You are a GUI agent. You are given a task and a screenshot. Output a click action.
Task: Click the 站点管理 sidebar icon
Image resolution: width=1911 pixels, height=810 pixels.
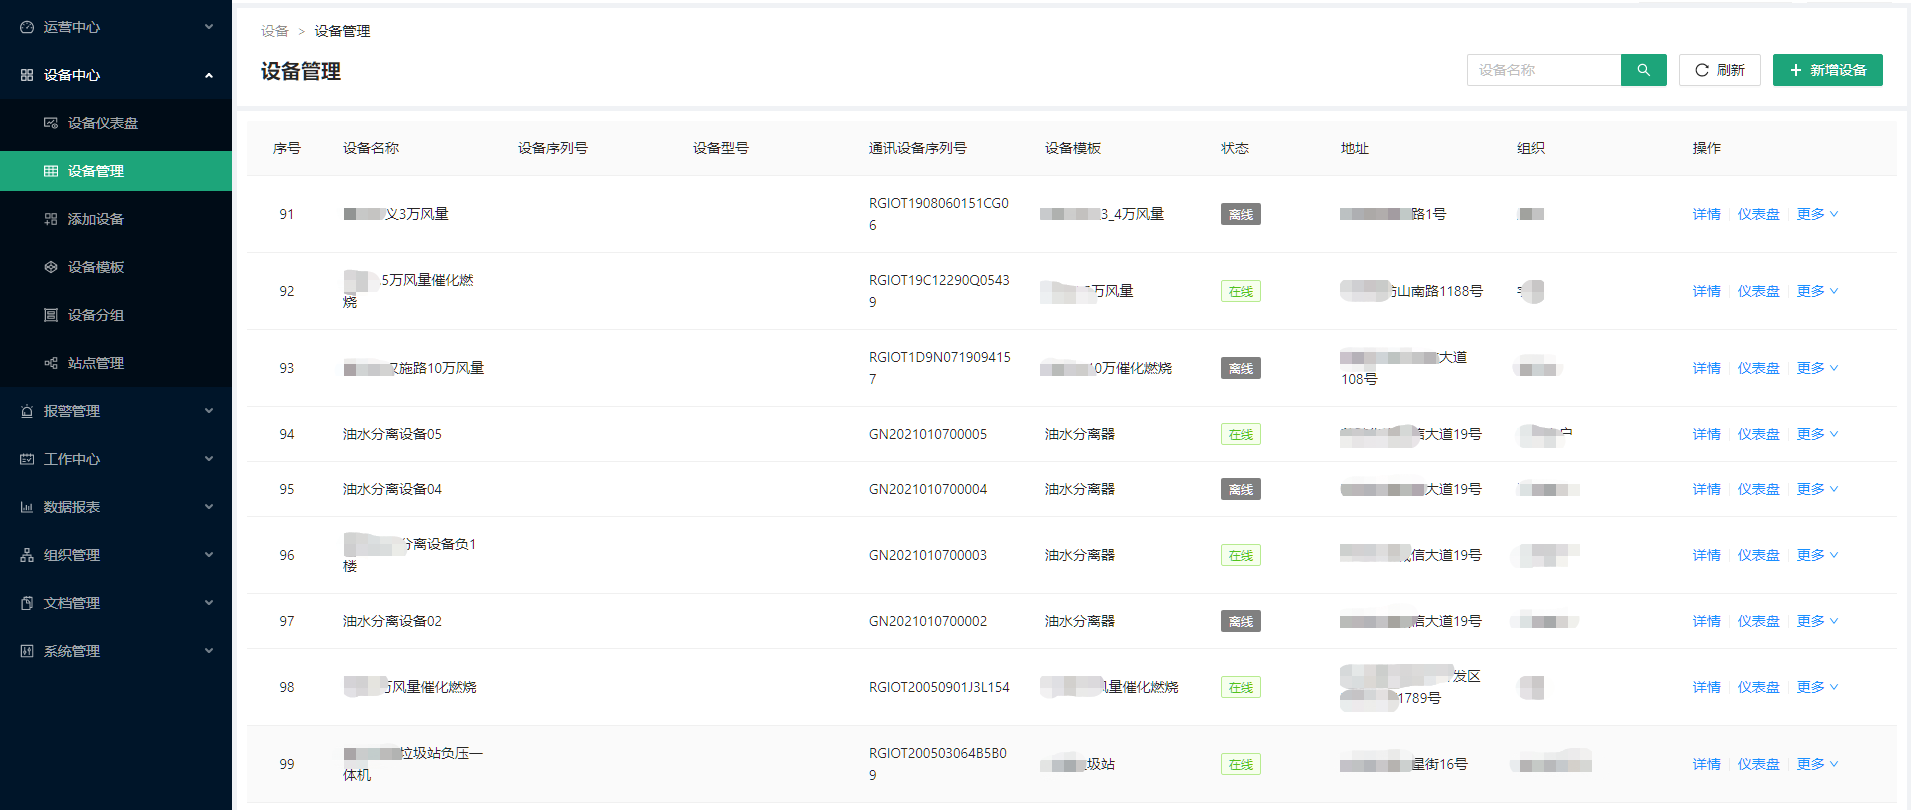pyautogui.click(x=51, y=363)
